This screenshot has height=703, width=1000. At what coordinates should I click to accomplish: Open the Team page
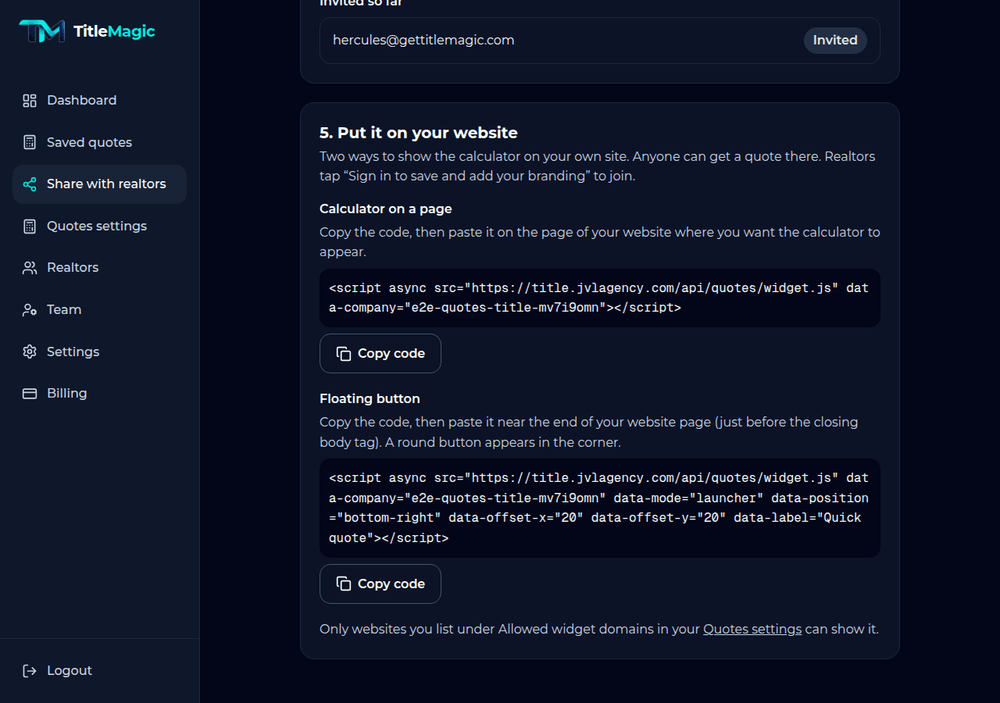pyautogui.click(x=99, y=310)
